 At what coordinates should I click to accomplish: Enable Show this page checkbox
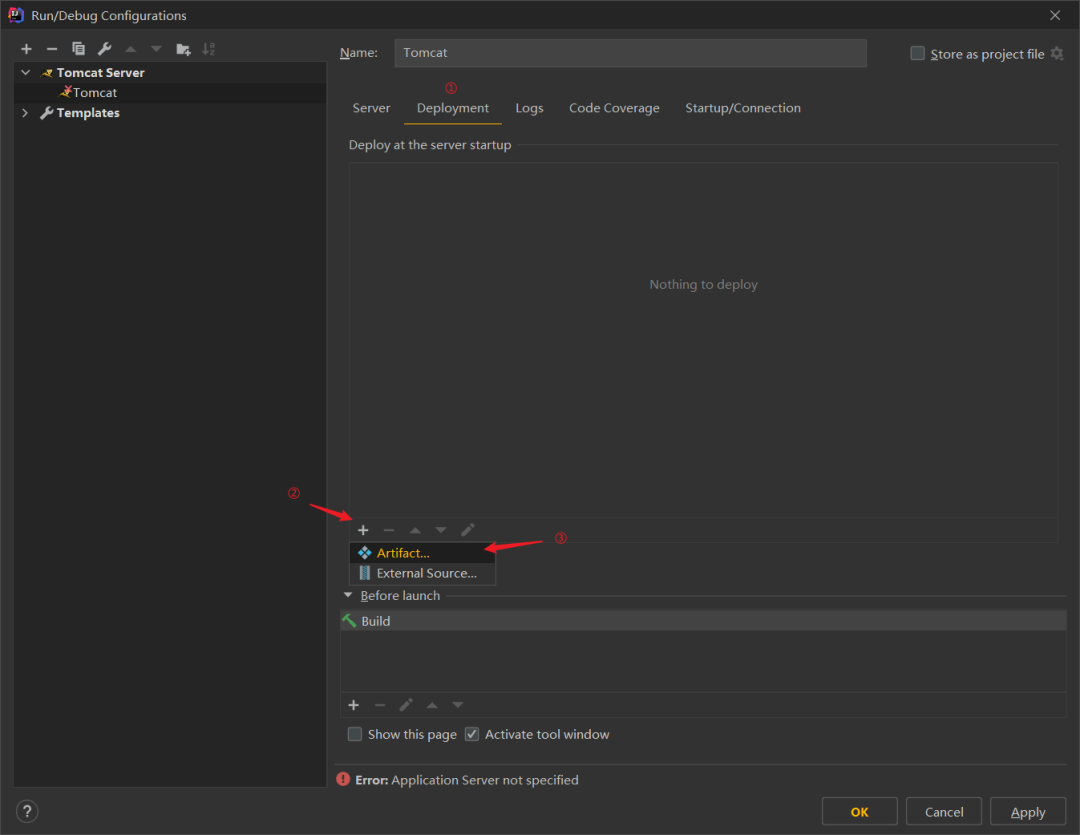click(x=355, y=734)
